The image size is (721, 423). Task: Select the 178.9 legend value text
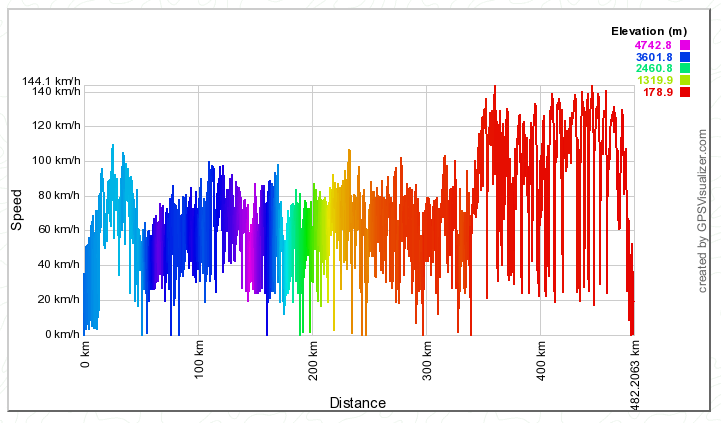point(656,93)
